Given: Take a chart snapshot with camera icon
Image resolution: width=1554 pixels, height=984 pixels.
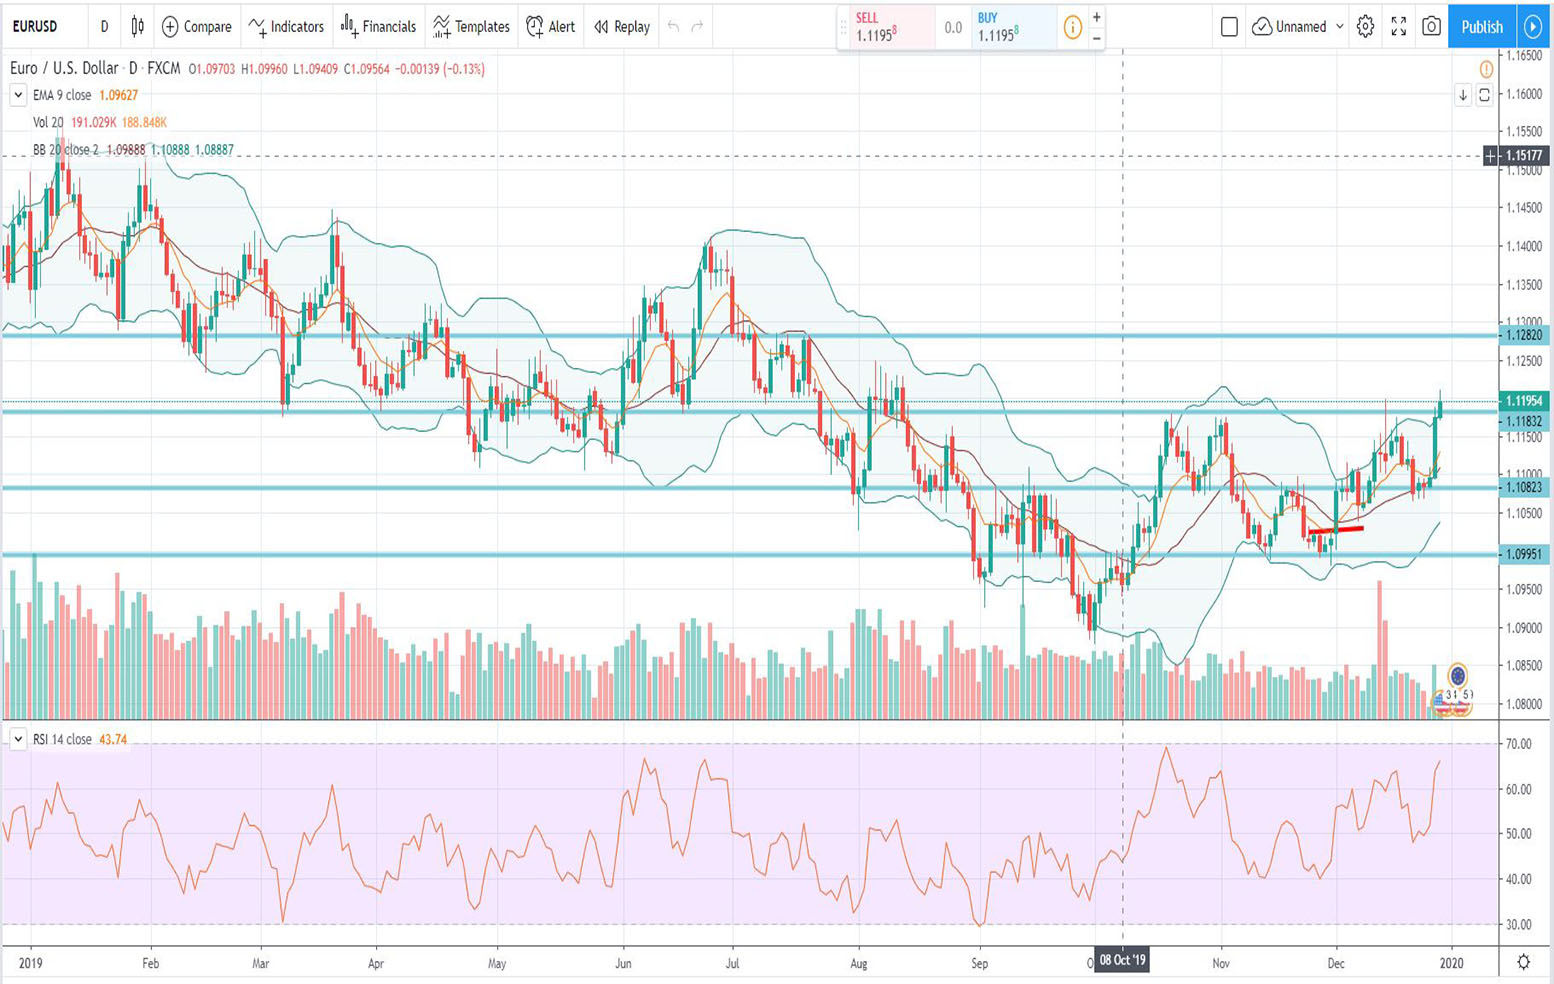Looking at the screenshot, I should point(1431,27).
